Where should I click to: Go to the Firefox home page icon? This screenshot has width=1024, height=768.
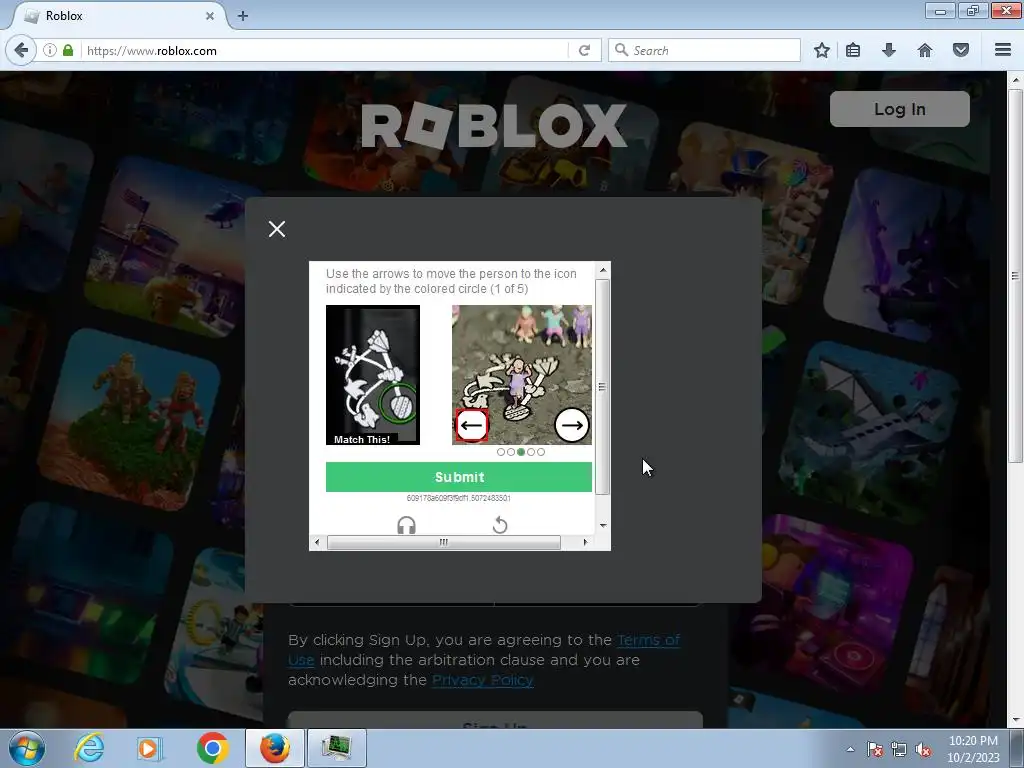925,50
